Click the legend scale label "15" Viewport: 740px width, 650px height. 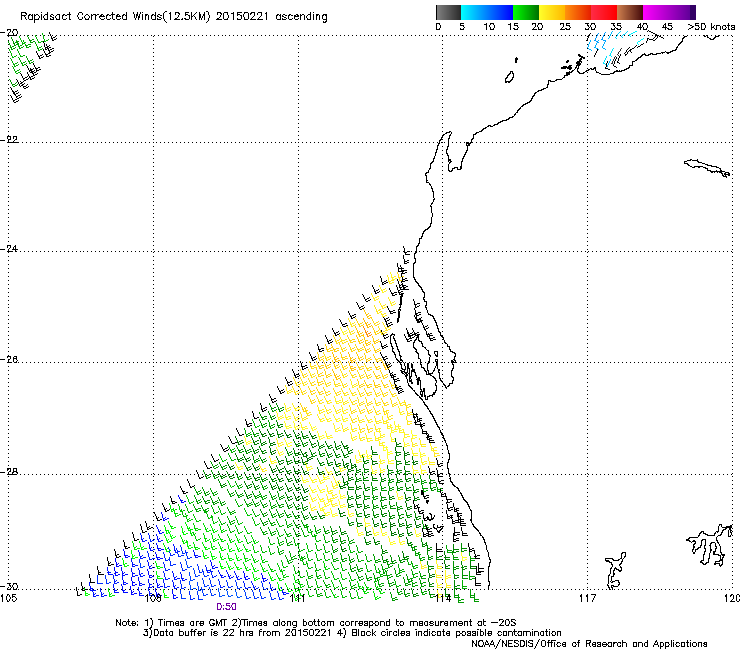[513, 27]
